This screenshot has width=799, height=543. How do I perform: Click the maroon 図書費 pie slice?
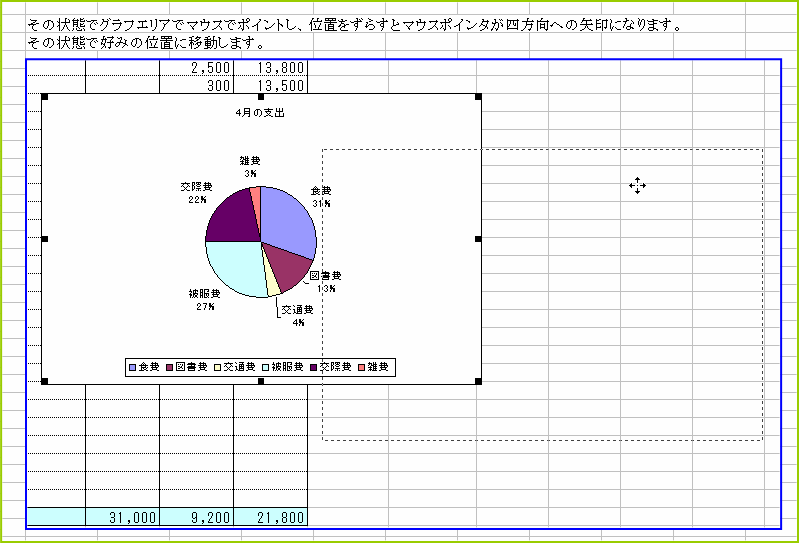[x=287, y=266]
